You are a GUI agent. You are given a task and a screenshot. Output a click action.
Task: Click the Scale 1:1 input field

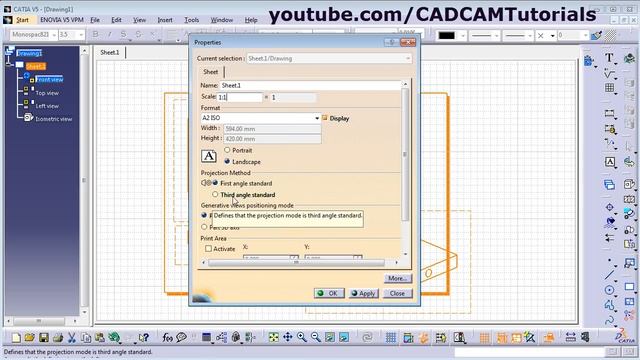pyautogui.click(x=240, y=97)
